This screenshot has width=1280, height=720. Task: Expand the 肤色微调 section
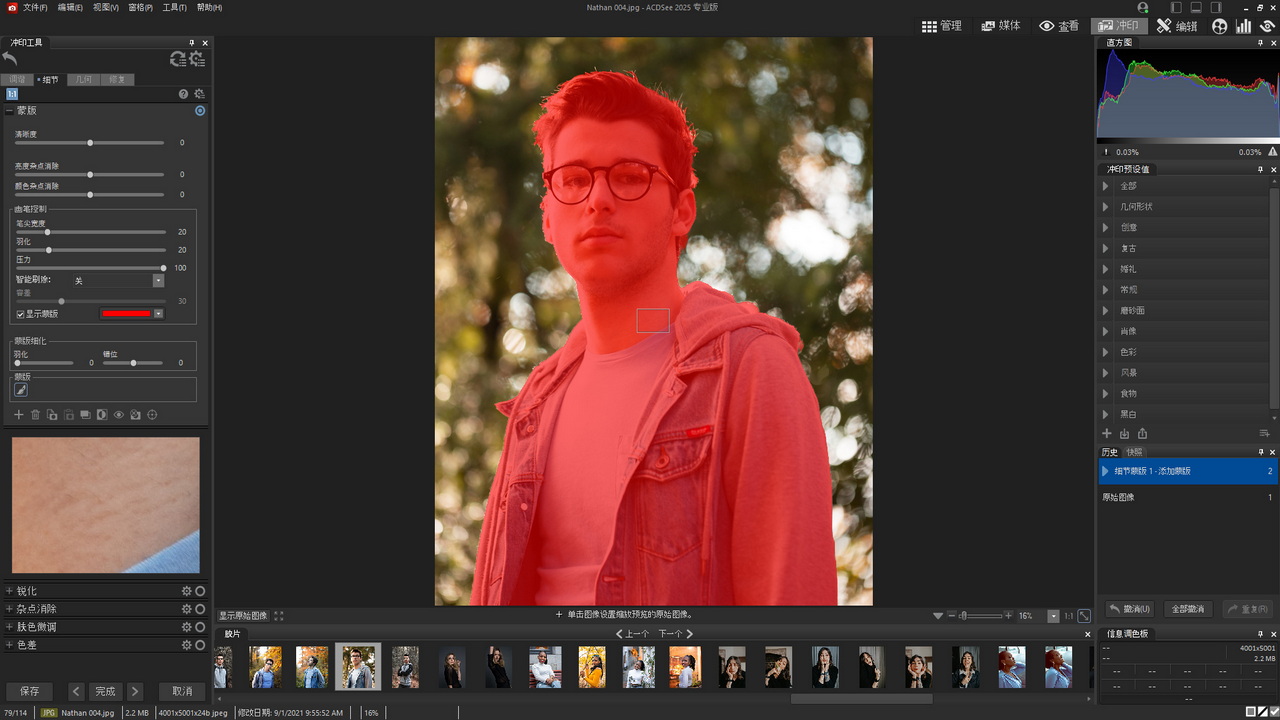coord(10,627)
